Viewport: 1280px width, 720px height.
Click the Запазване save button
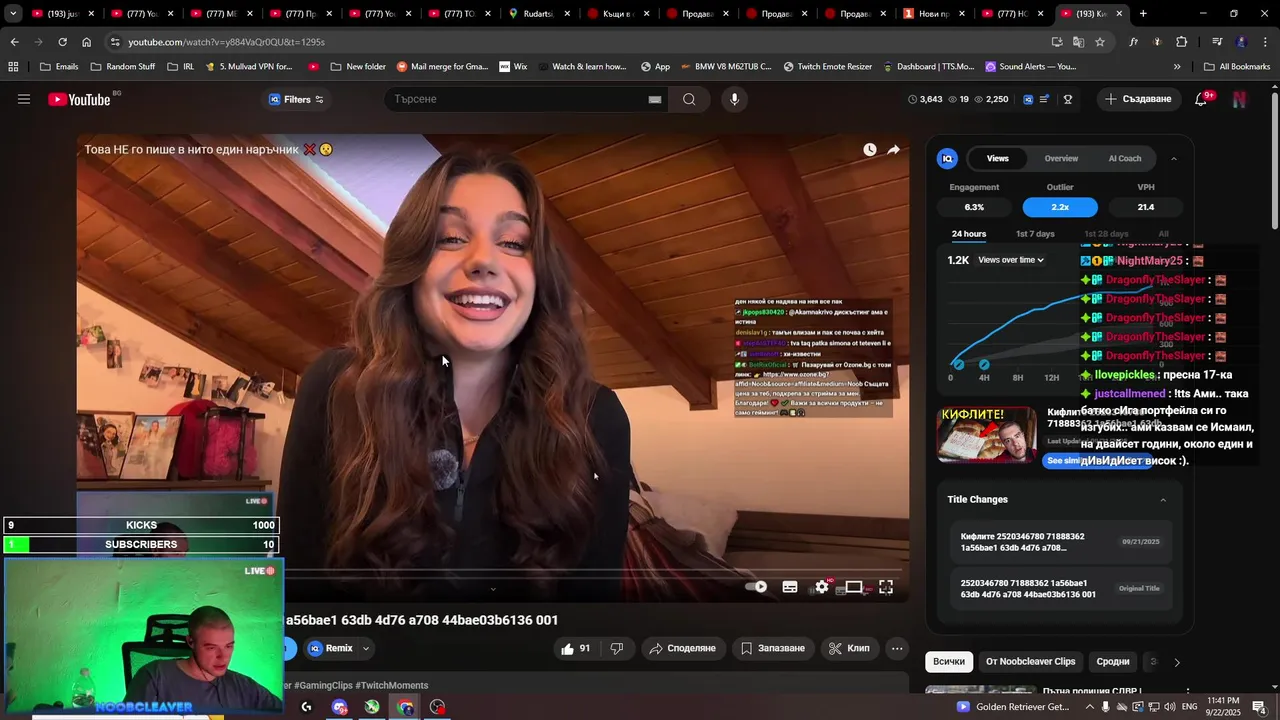(x=772, y=648)
